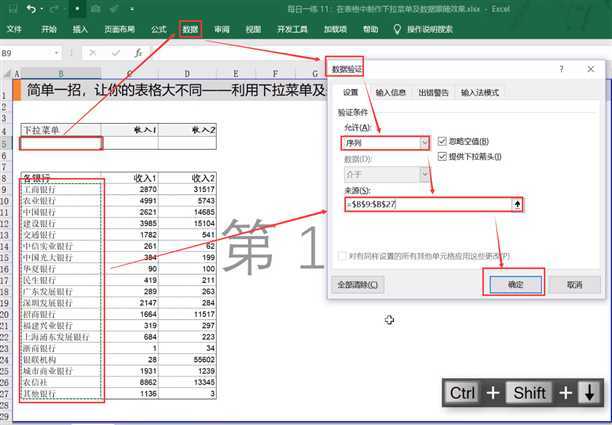Viewport: 612px width, 425px height.
Task: Click the 确定 button
Action: (x=516, y=285)
